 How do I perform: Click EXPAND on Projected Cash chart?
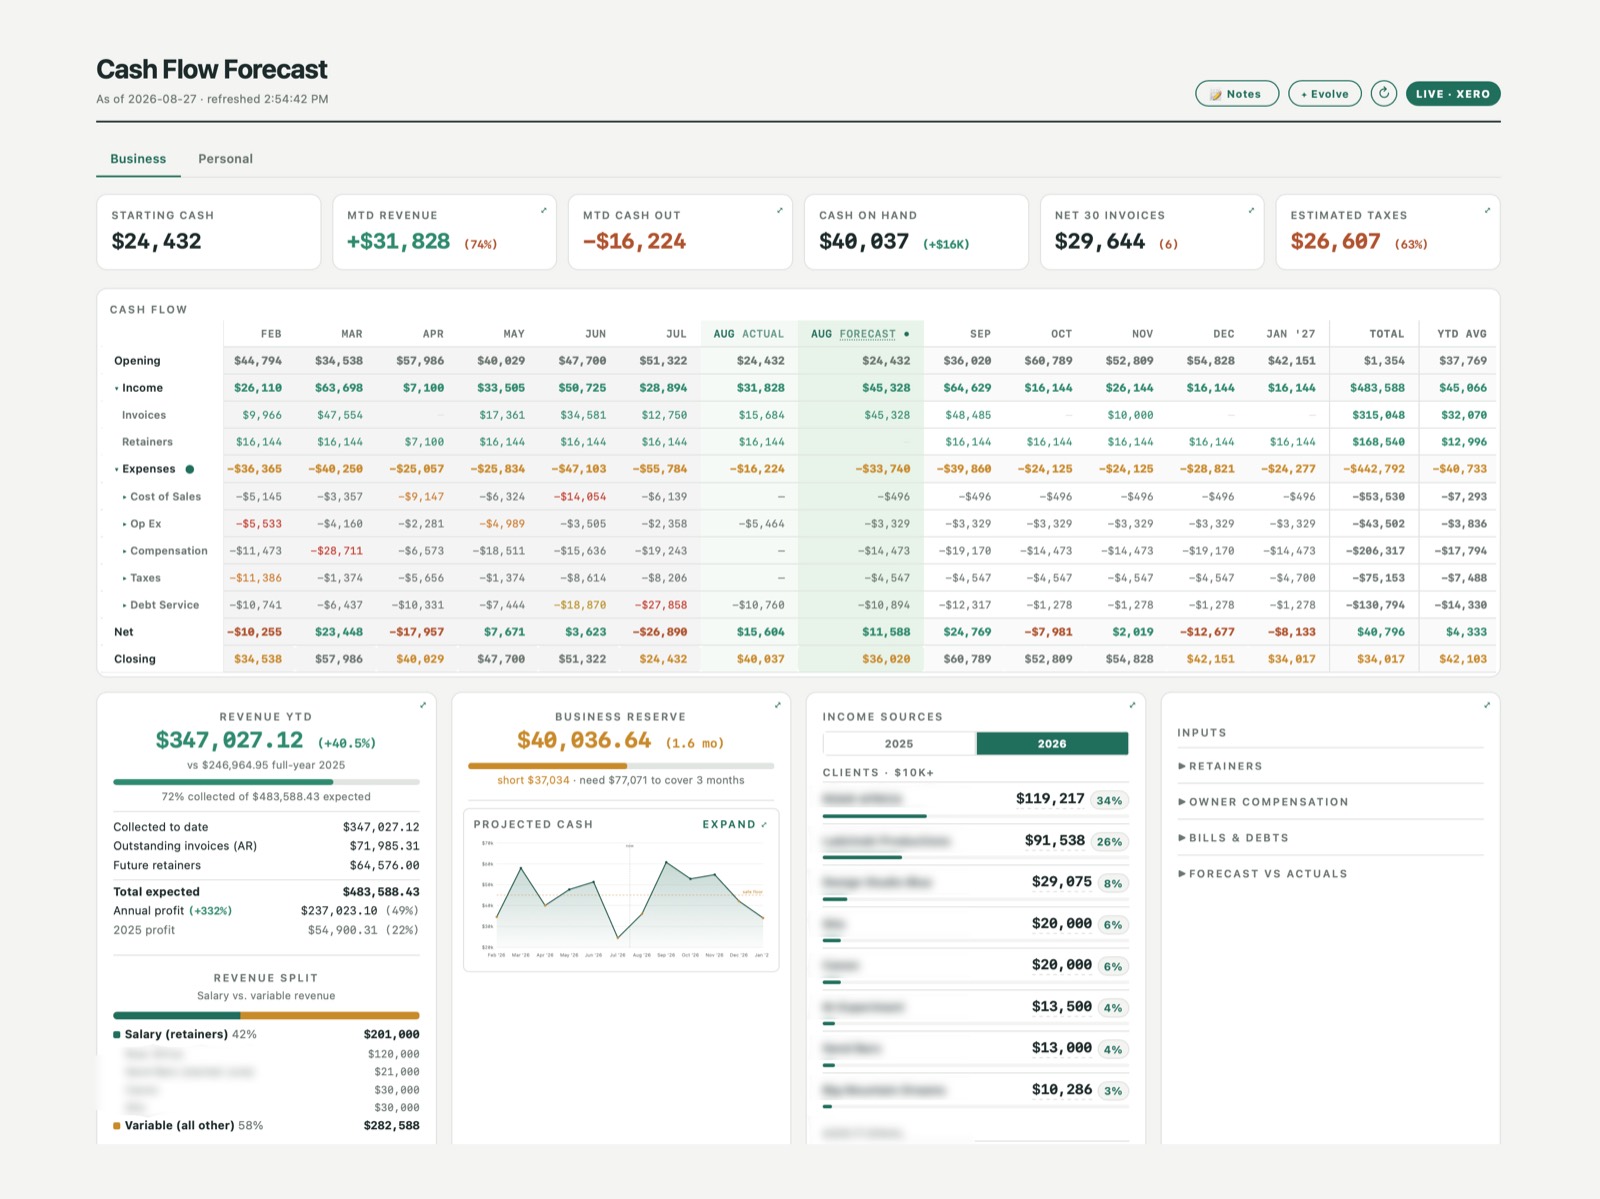[x=735, y=825]
